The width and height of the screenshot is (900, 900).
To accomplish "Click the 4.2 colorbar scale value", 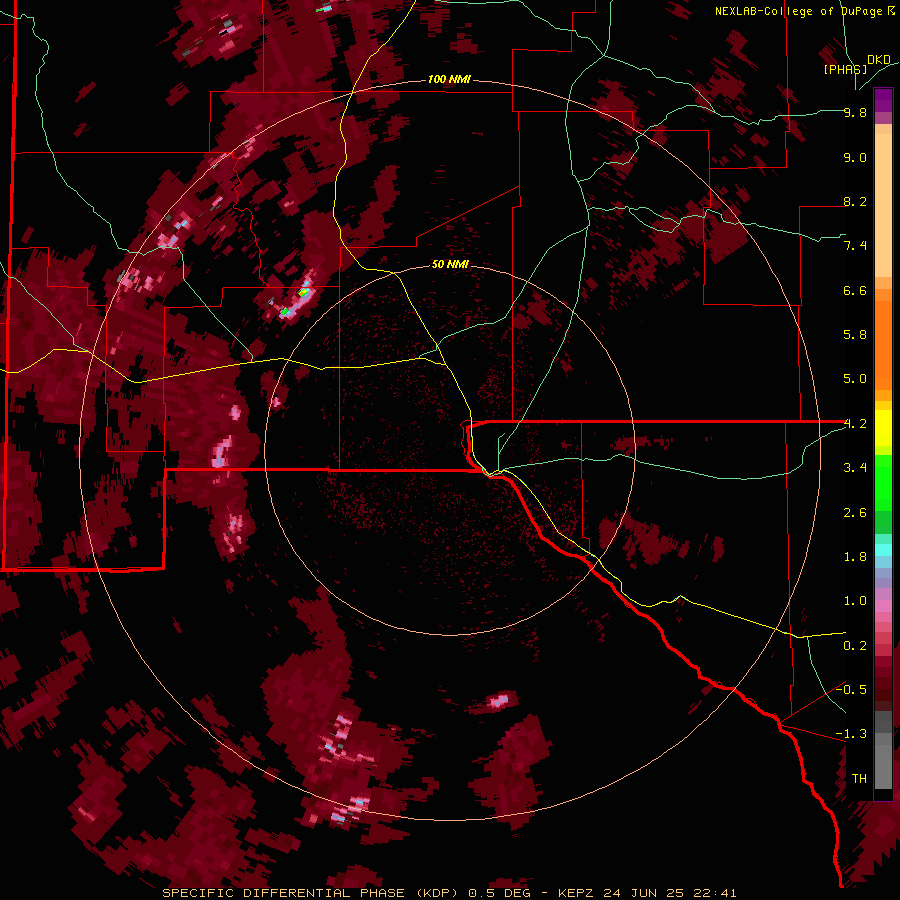I will [x=855, y=424].
